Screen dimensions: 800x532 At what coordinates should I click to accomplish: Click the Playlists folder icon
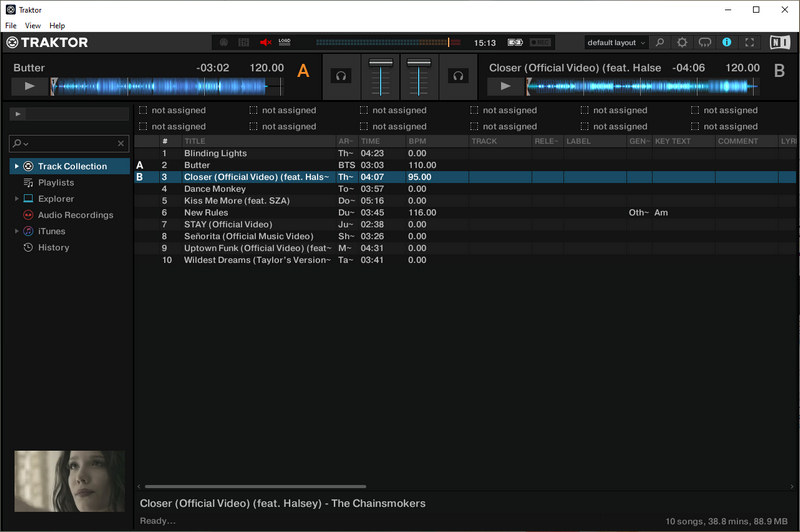29,183
